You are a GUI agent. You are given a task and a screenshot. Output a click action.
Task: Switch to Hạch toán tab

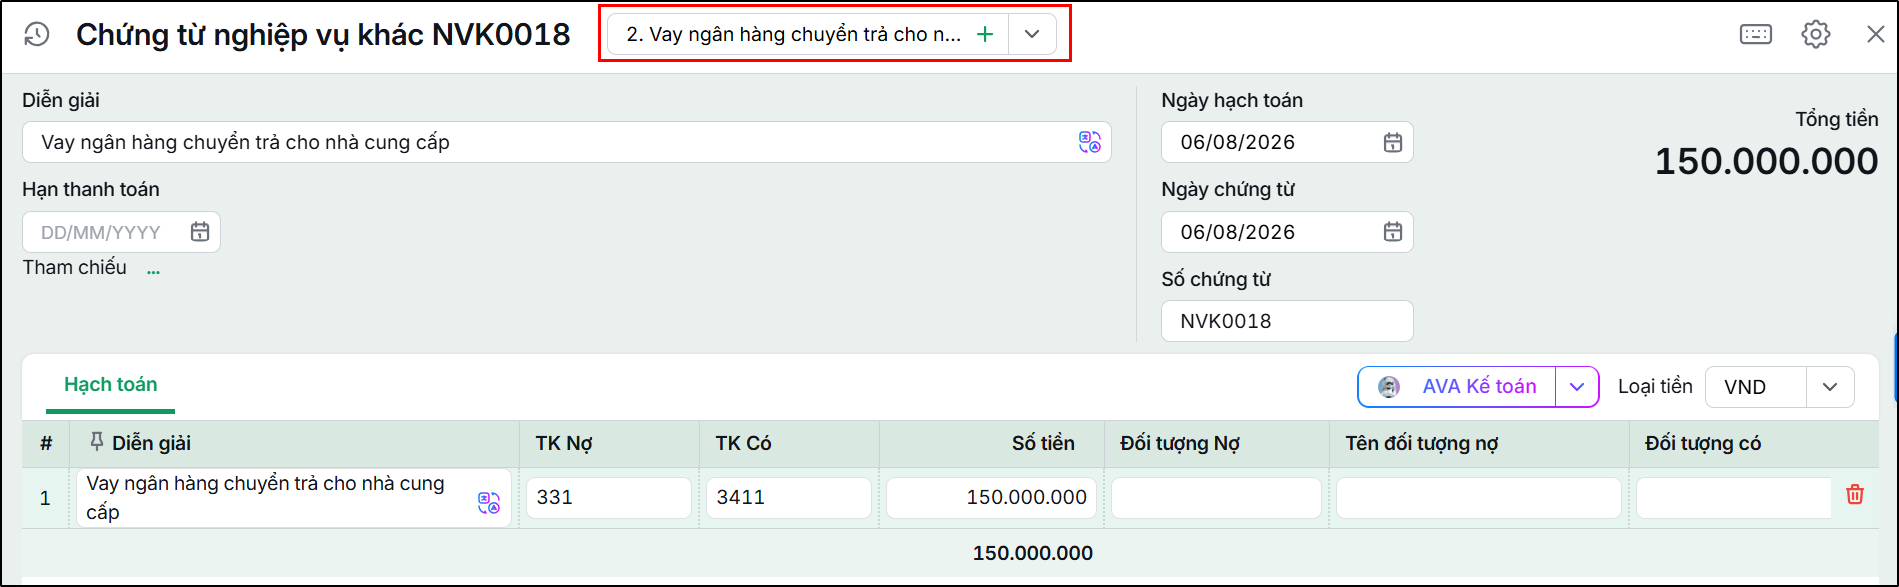(x=110, y=385)
